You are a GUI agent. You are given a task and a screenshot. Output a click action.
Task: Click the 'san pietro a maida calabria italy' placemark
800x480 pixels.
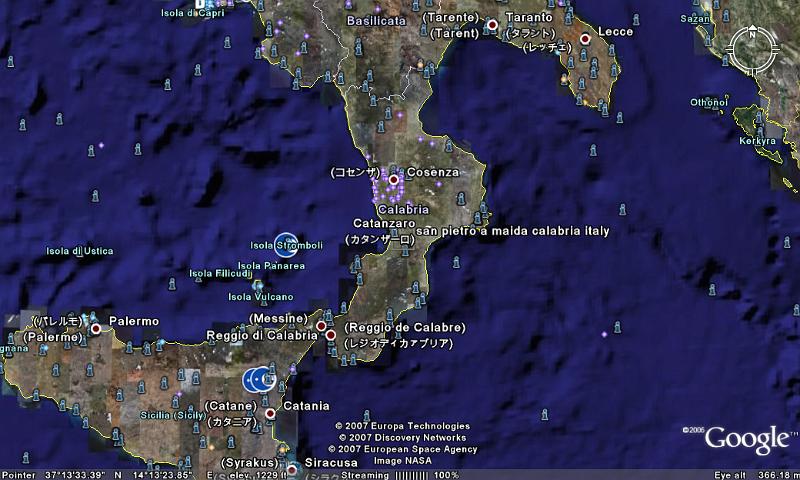tap(513, 231)
